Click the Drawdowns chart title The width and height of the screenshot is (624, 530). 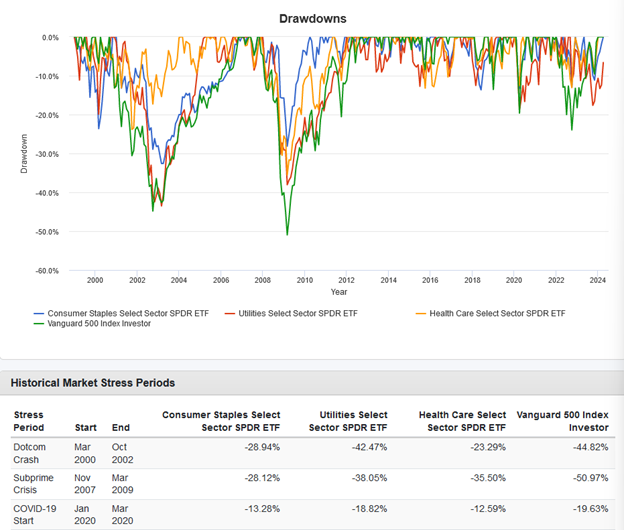pos(313,19)
